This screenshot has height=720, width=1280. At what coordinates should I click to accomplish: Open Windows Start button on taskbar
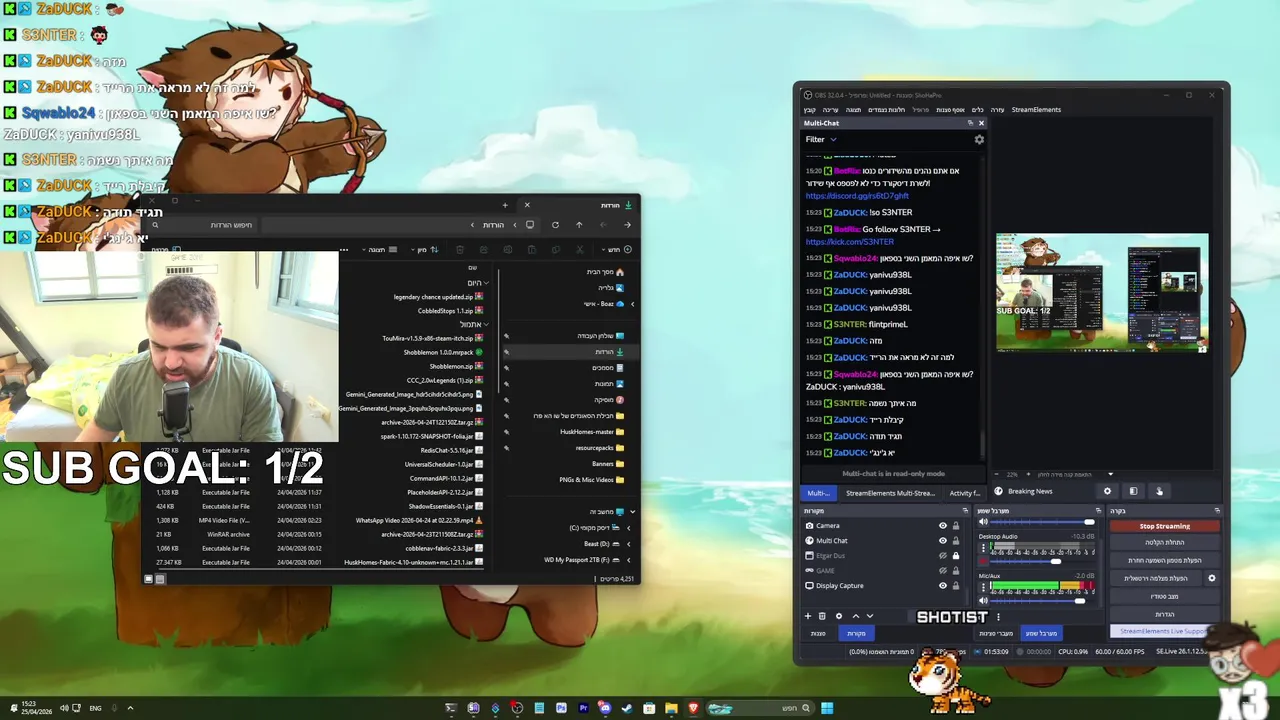click(827, 708)
